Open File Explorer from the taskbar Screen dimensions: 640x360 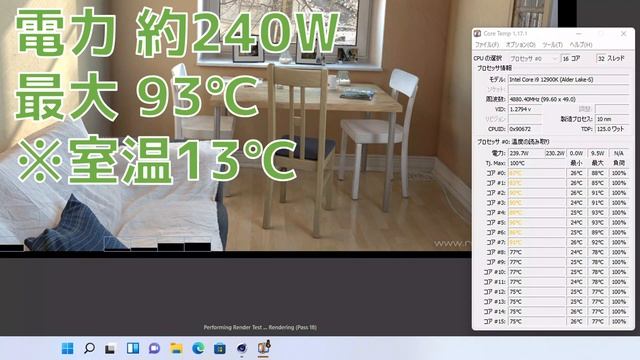(176, 348)
